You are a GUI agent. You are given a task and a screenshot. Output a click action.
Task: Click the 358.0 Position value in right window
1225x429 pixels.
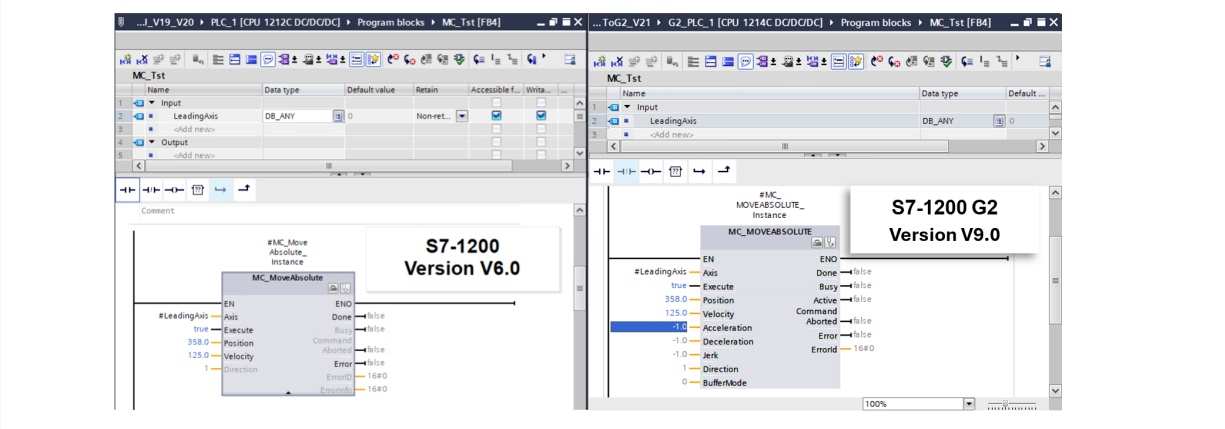(676, 299)
